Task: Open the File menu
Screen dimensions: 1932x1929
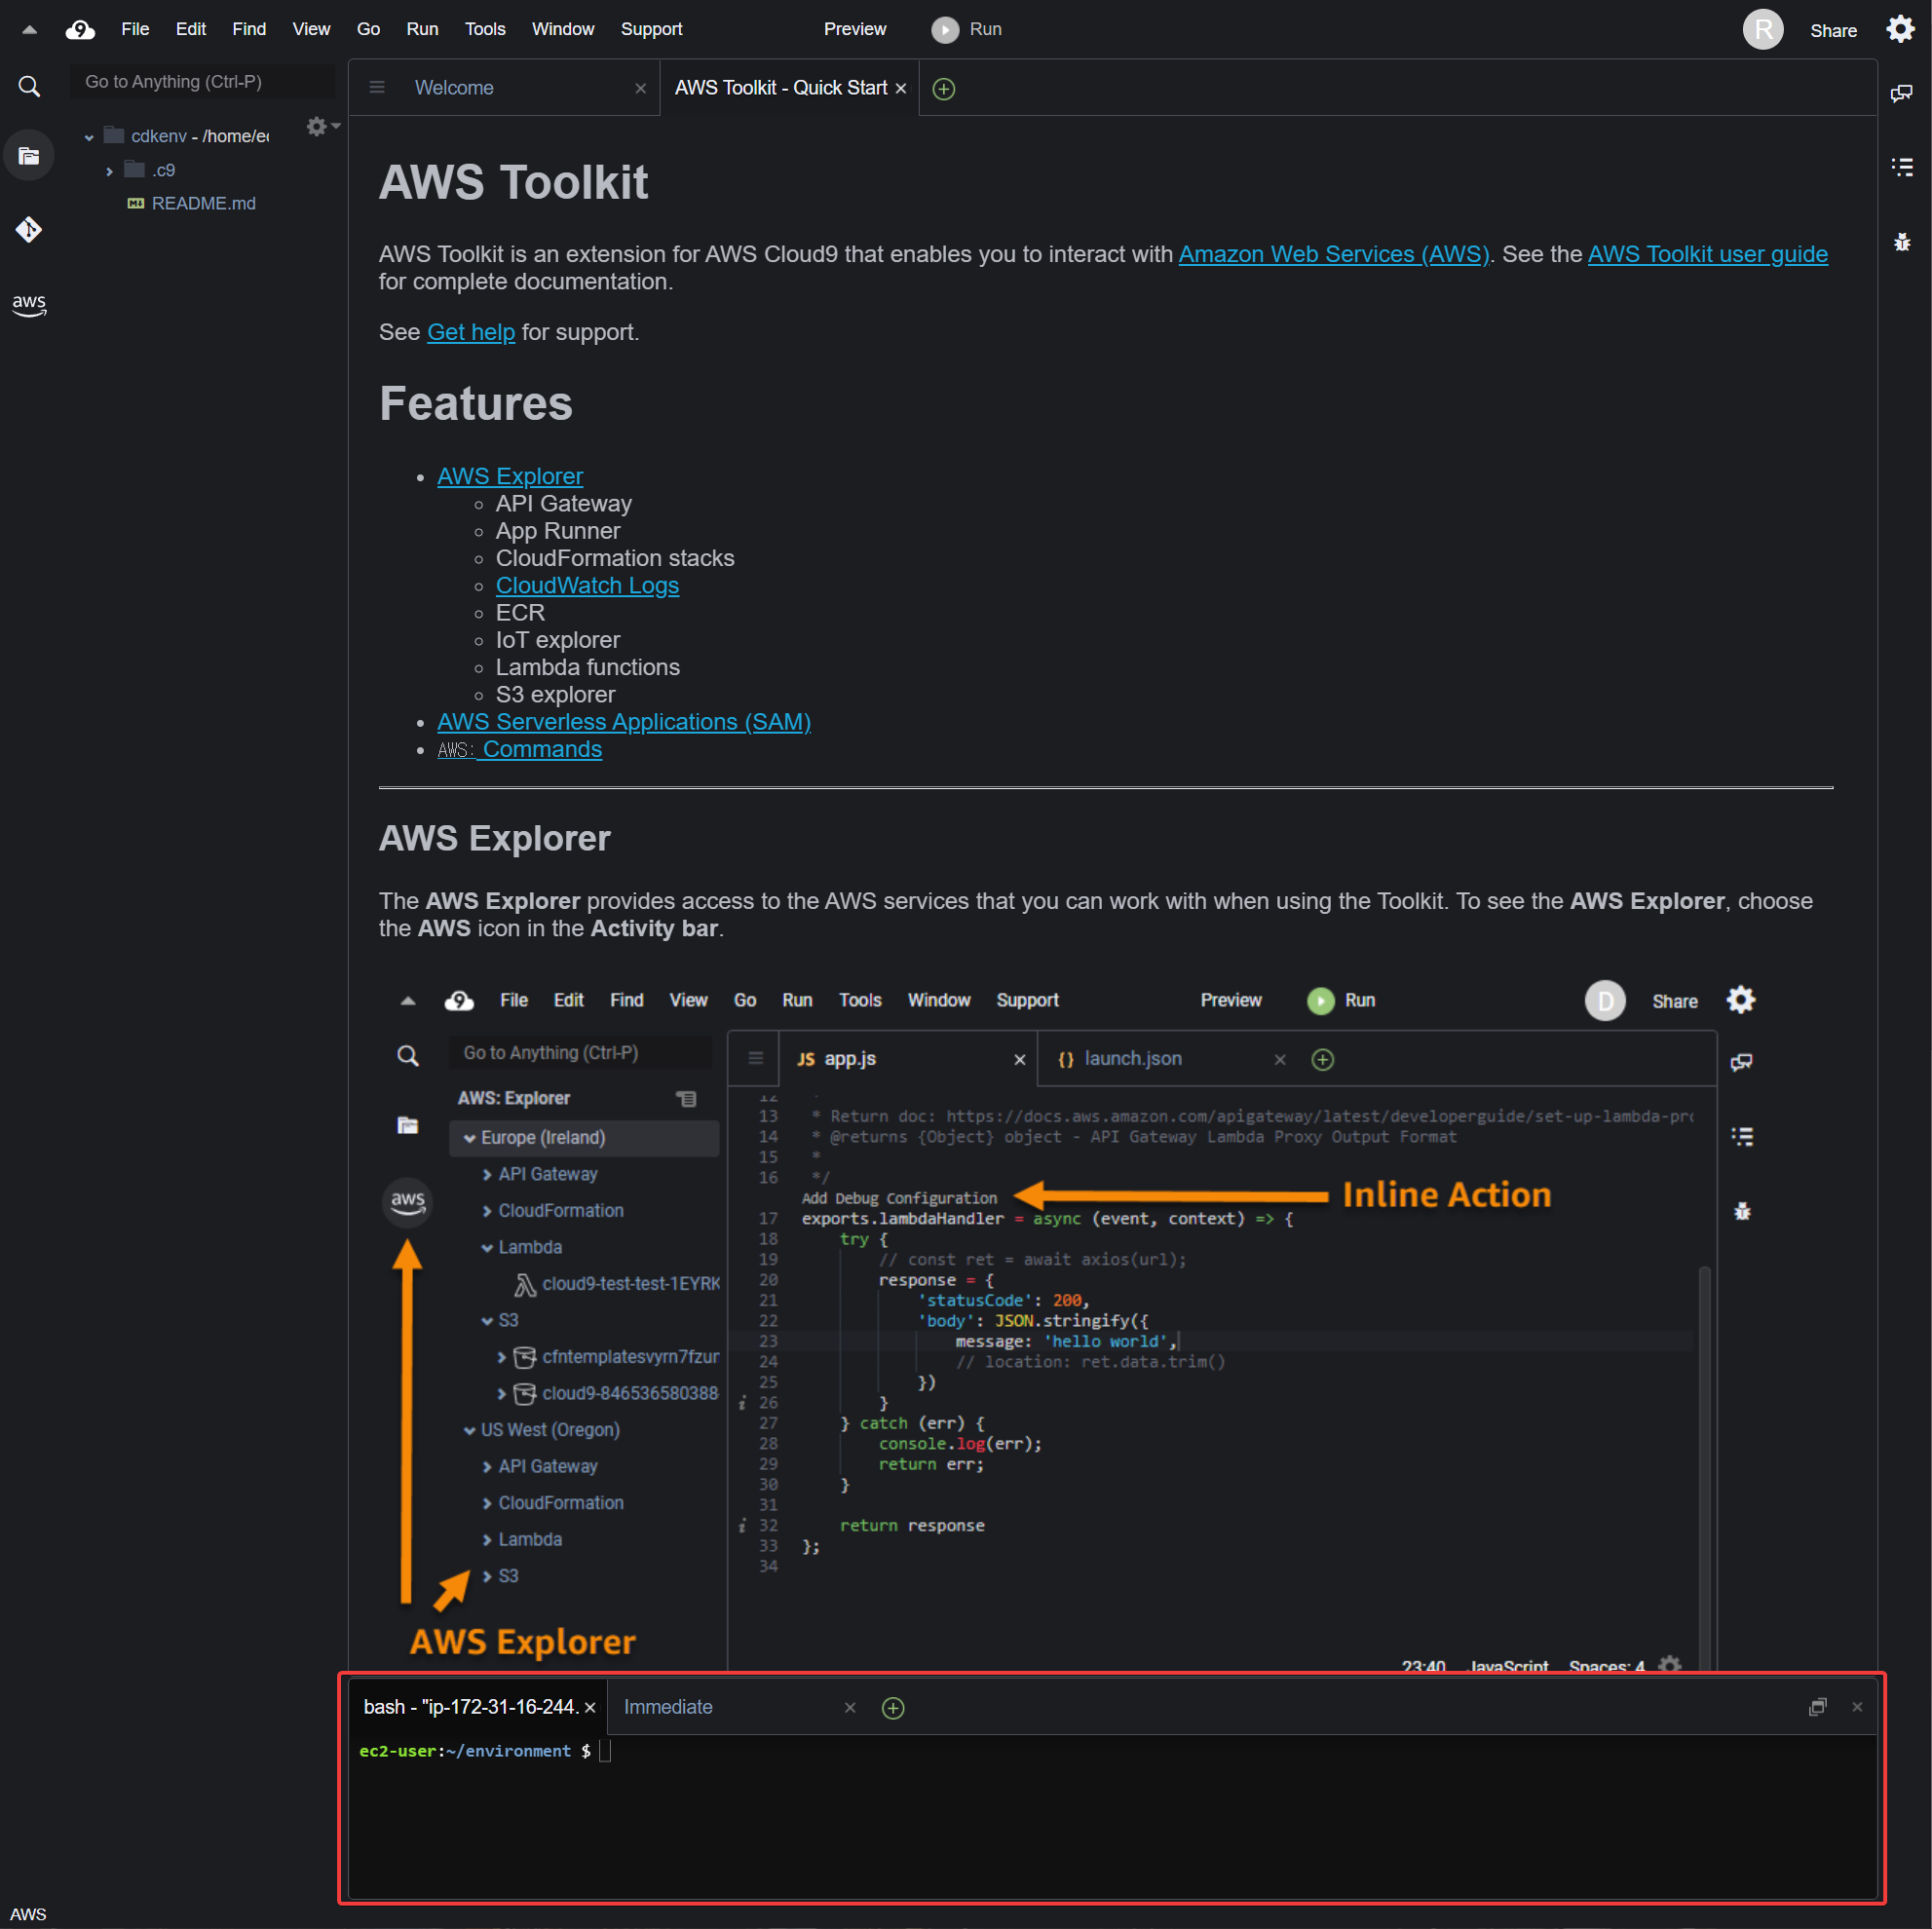Action: coord(135,29)
